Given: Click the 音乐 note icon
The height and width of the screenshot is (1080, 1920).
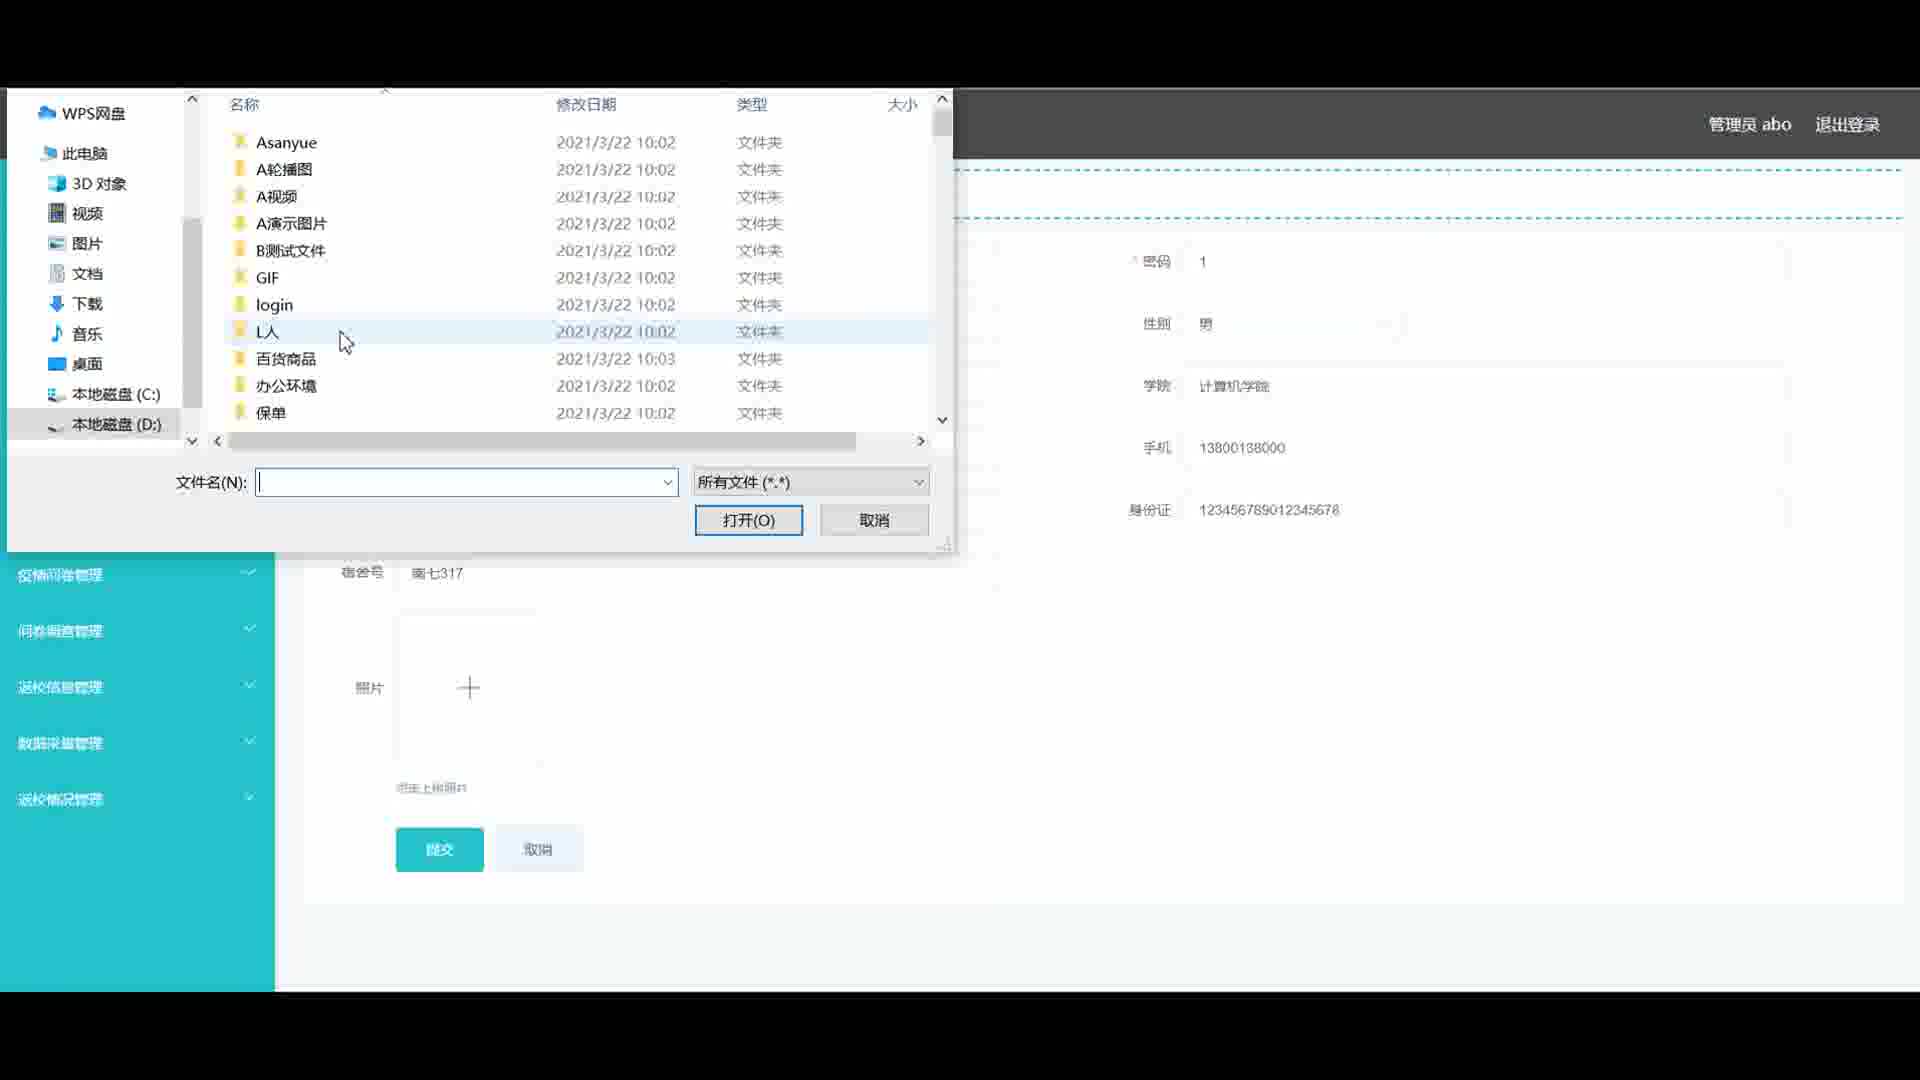Looking at the screenshot, I should pos(57,333).
